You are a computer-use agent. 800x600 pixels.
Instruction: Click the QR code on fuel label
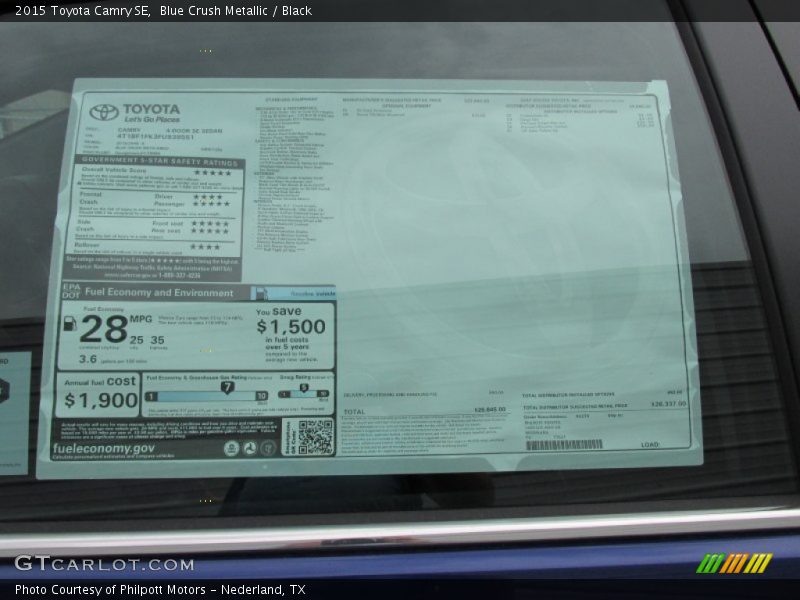pos(315,436)
